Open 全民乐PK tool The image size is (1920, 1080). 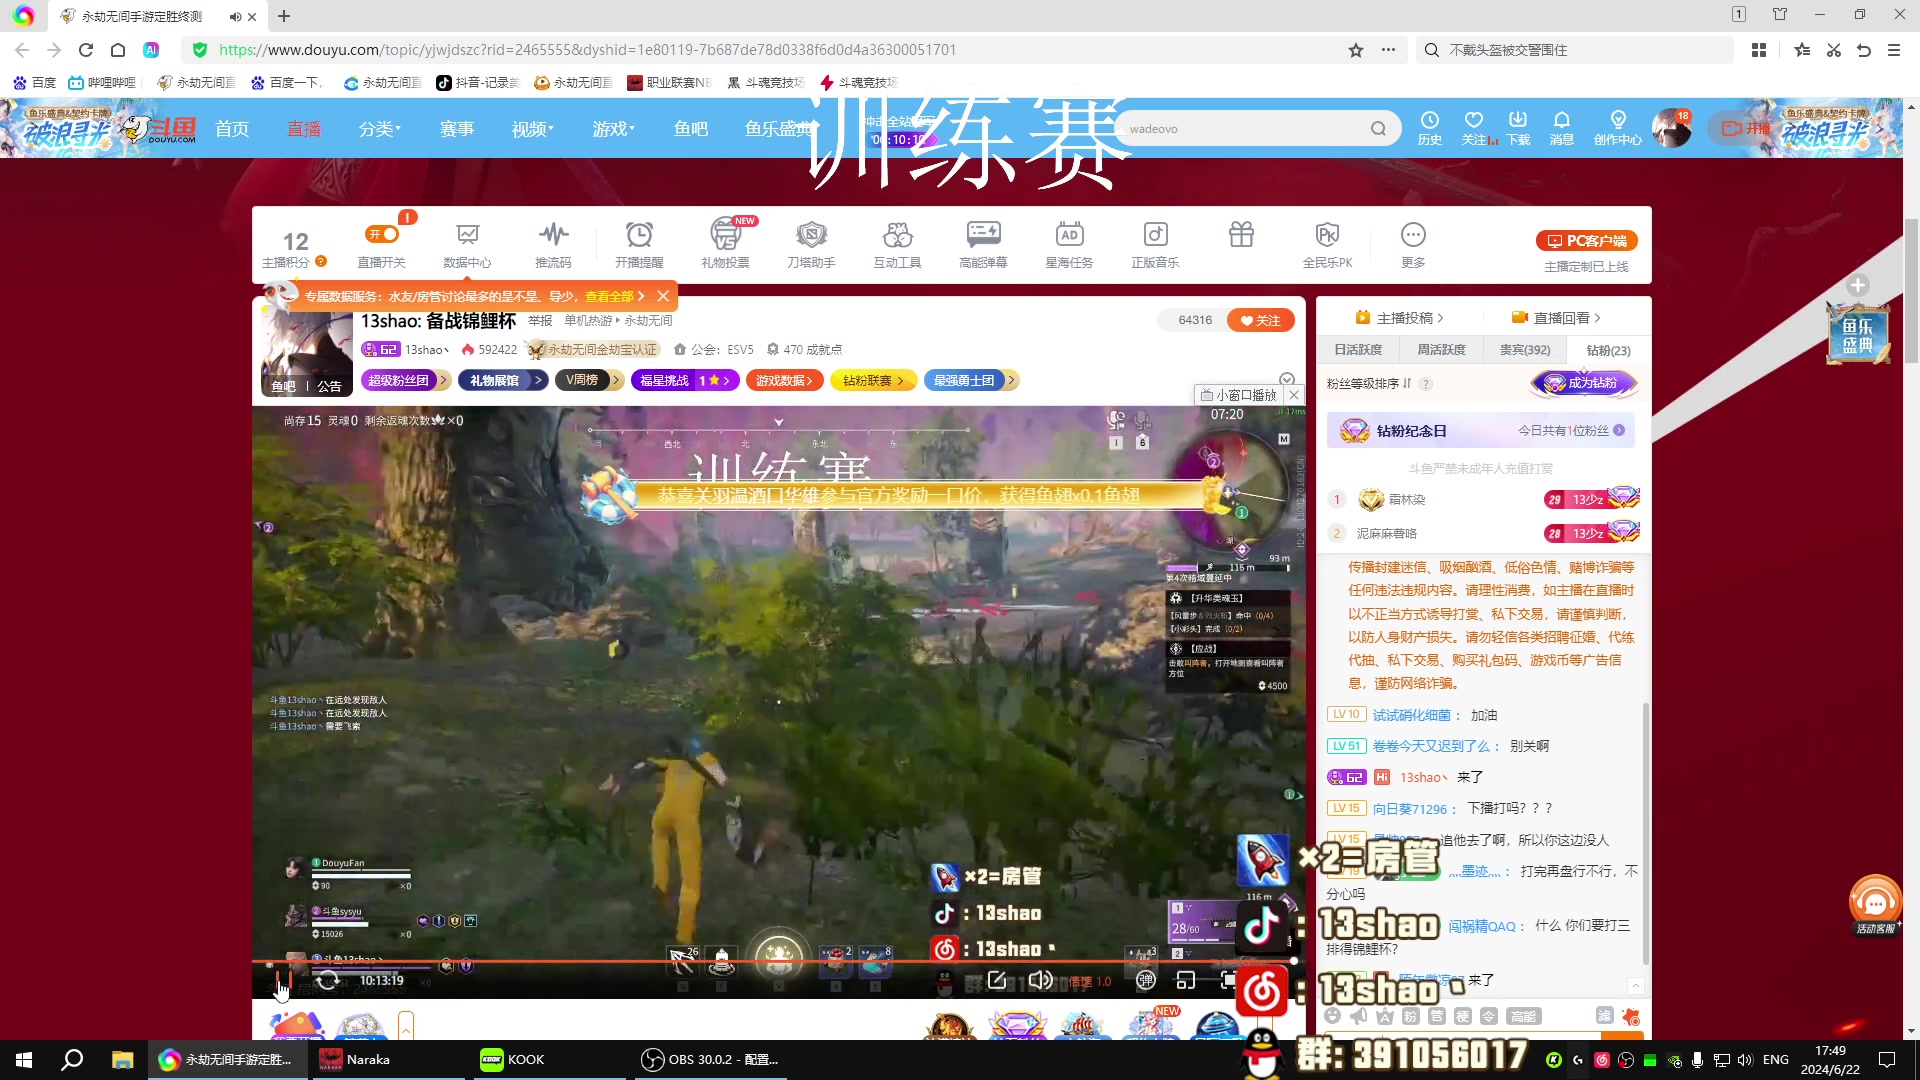1327,245
